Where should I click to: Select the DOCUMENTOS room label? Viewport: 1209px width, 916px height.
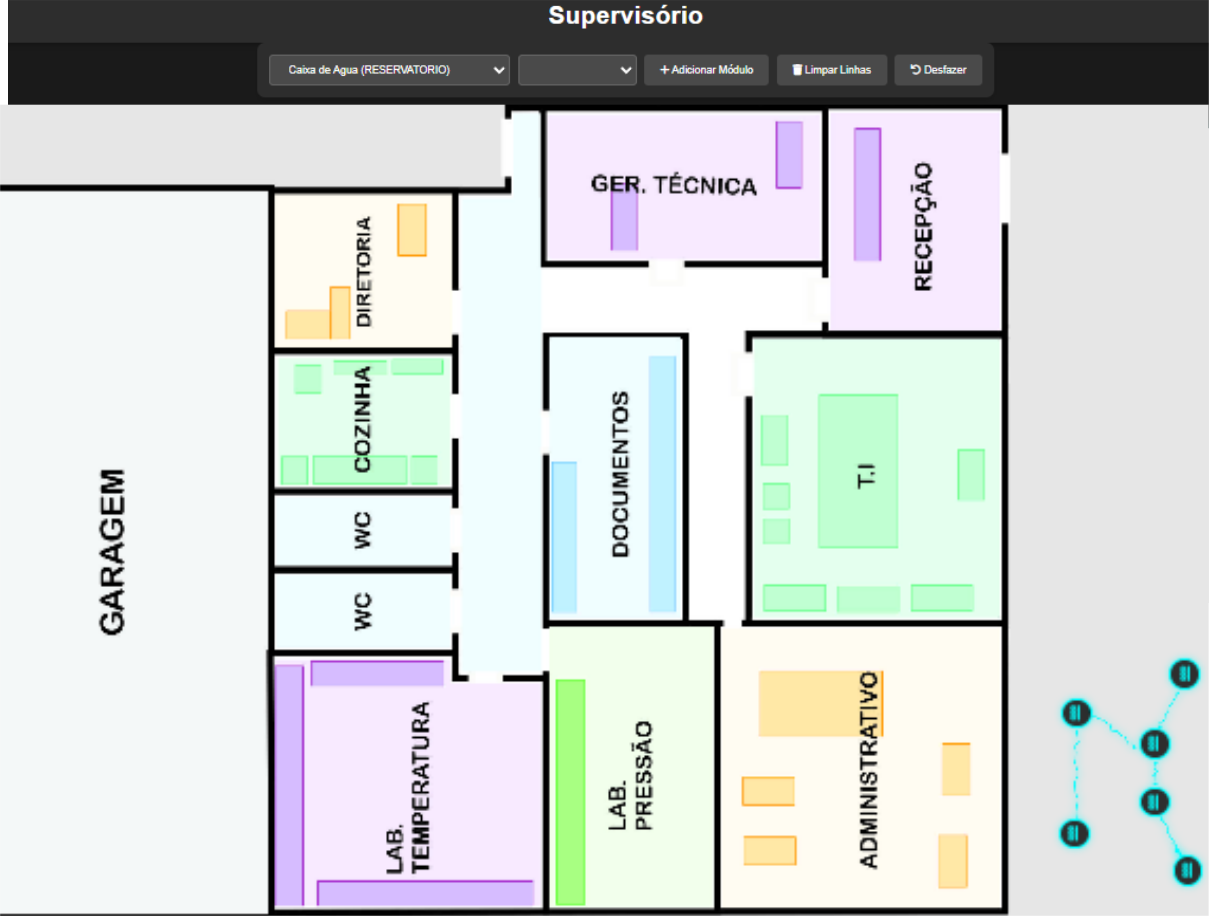click(x=620, y=474)
